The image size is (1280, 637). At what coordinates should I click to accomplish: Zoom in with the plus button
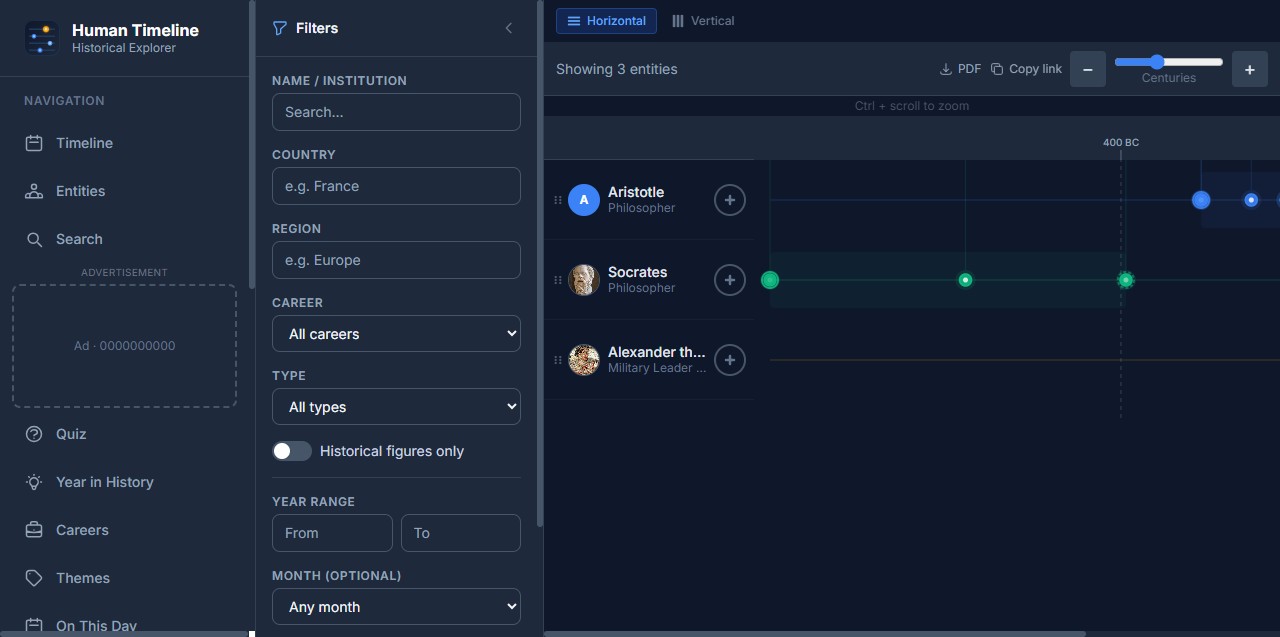tap(1250, 69)
